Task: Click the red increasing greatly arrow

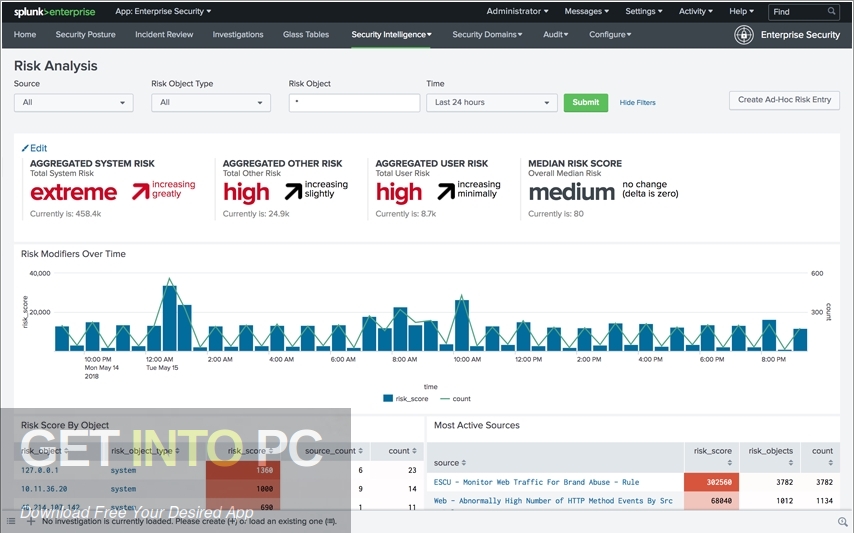Action: coord(140,191)
